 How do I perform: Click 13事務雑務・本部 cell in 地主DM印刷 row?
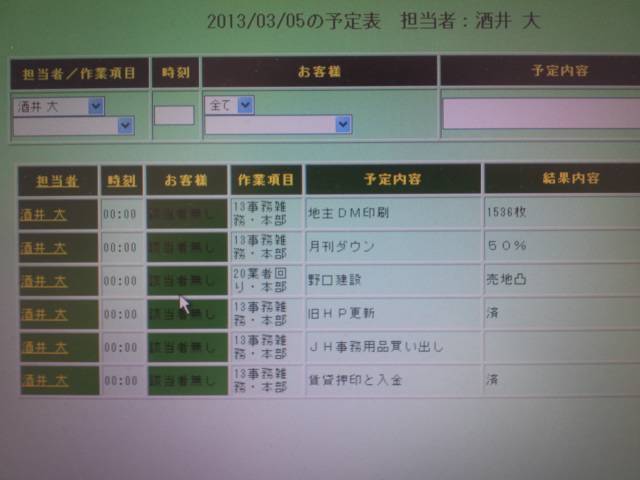[x=267, y=213]
